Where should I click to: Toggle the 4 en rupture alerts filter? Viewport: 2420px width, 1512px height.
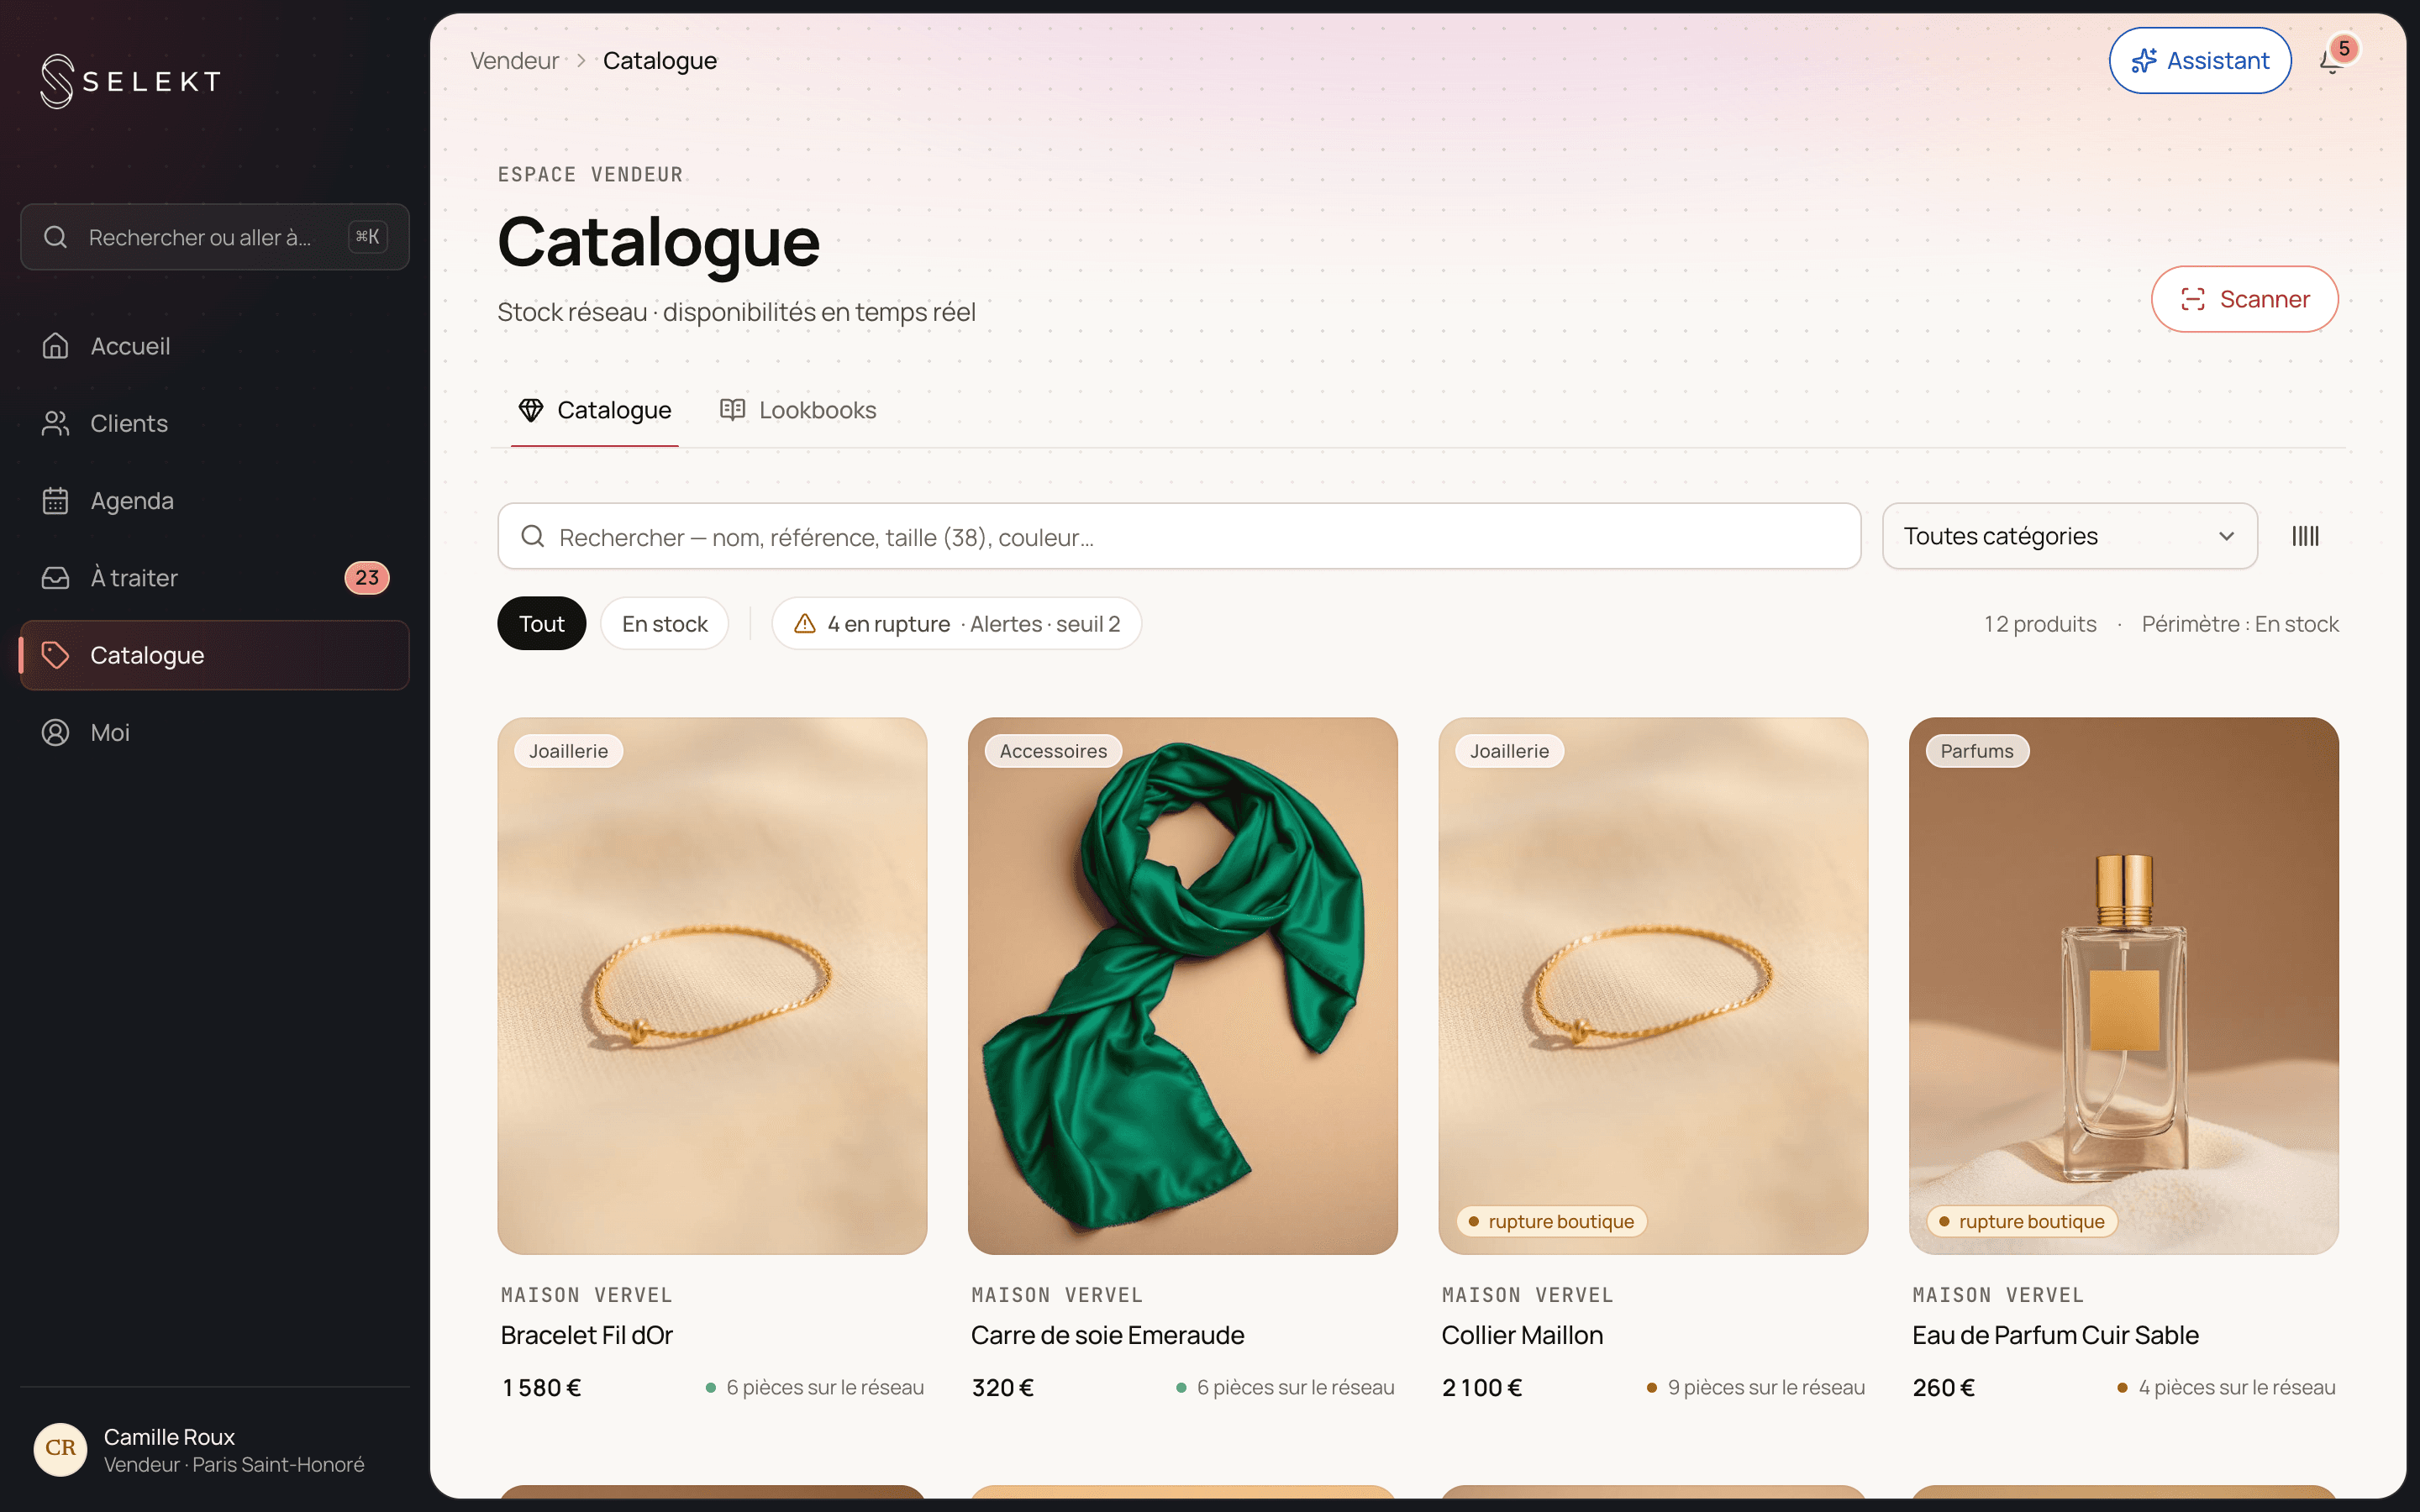point(957,624)
